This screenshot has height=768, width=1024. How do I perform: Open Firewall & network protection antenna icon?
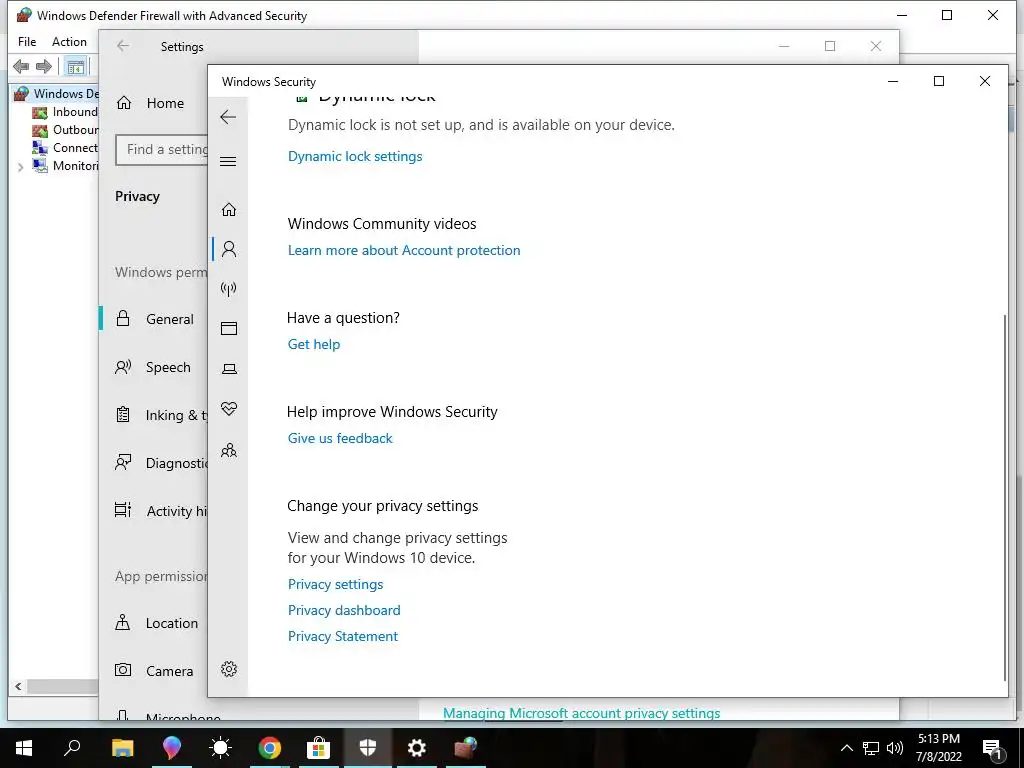229,289
